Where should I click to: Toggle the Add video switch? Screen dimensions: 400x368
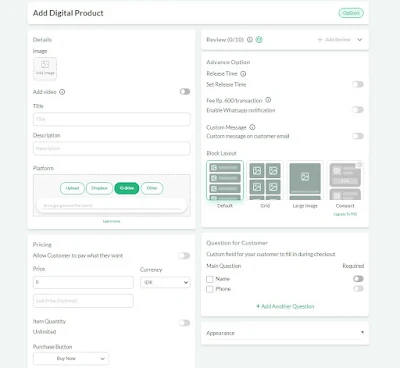click(185, 92)
